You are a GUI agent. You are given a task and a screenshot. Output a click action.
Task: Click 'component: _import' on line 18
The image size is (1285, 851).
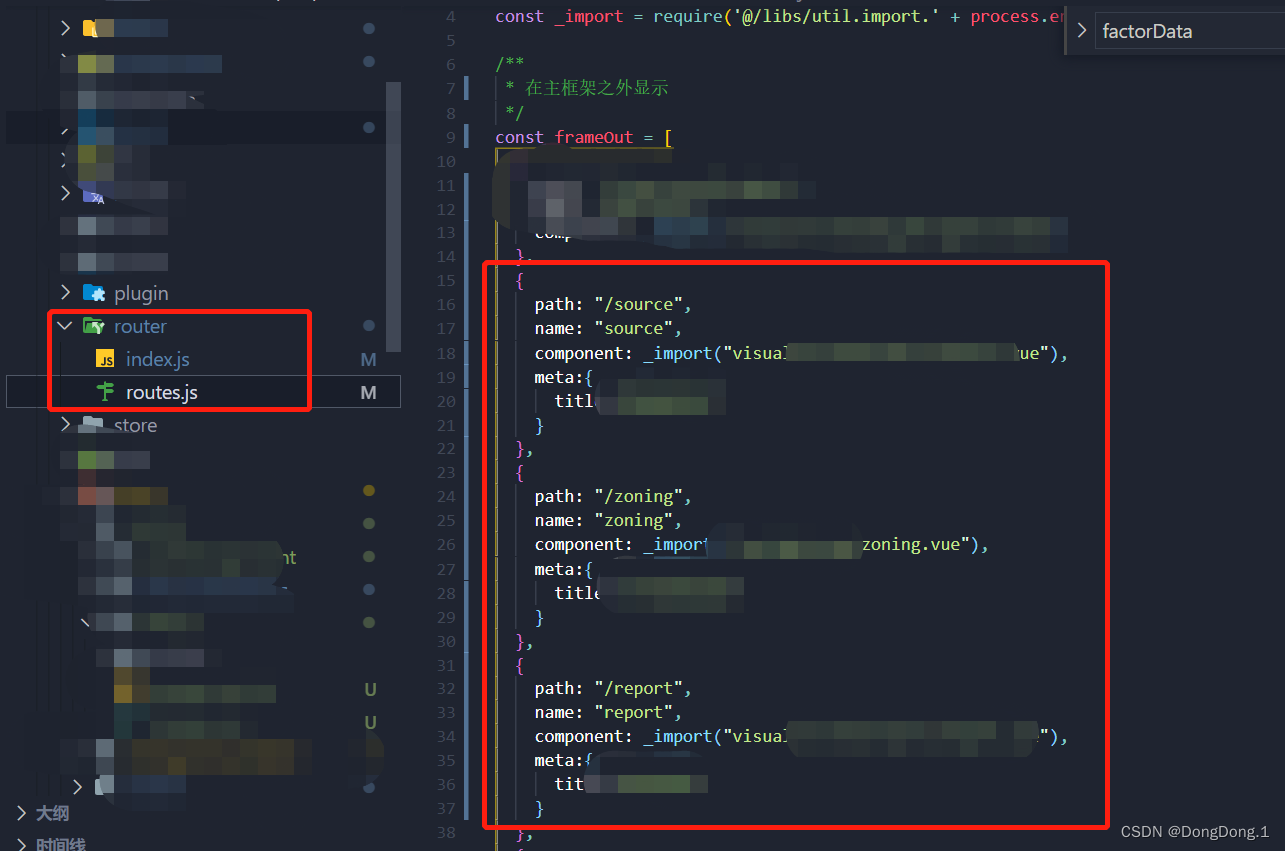(624, 352)
